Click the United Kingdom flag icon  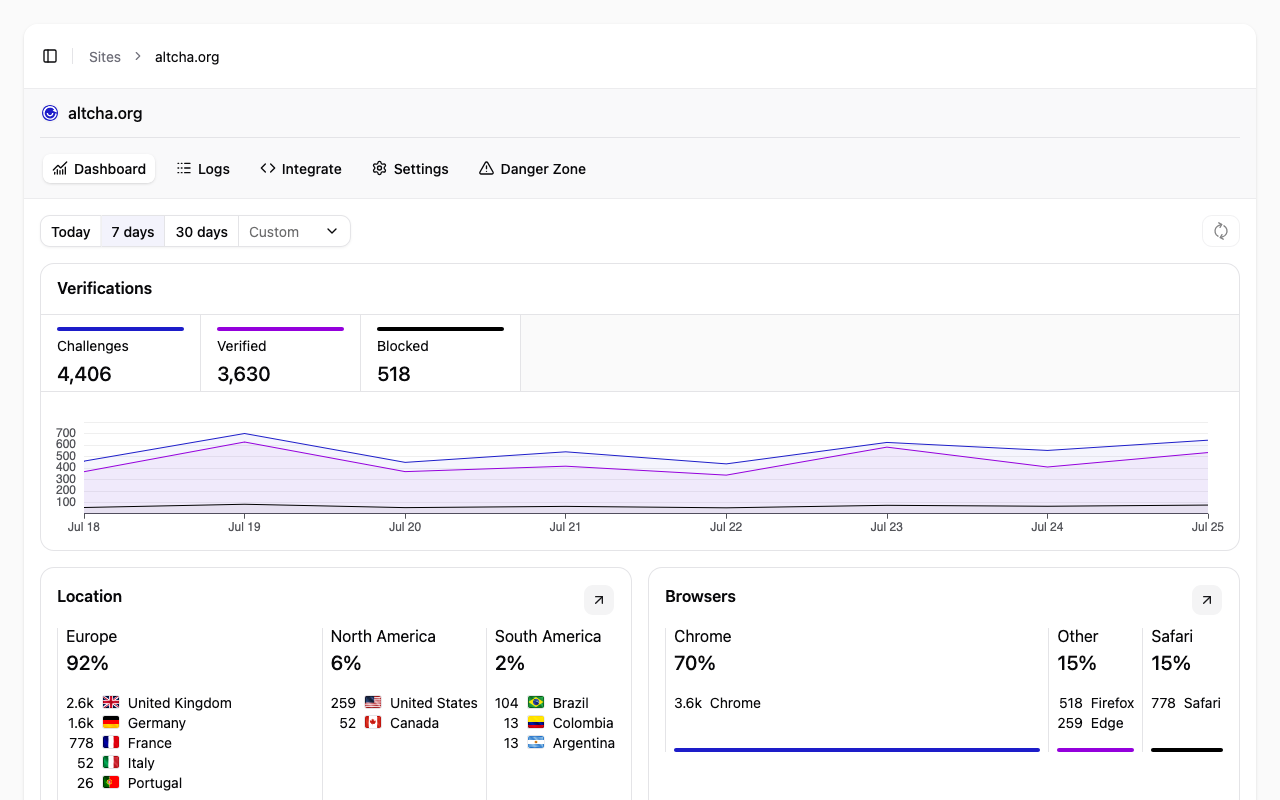coord(111,703)
